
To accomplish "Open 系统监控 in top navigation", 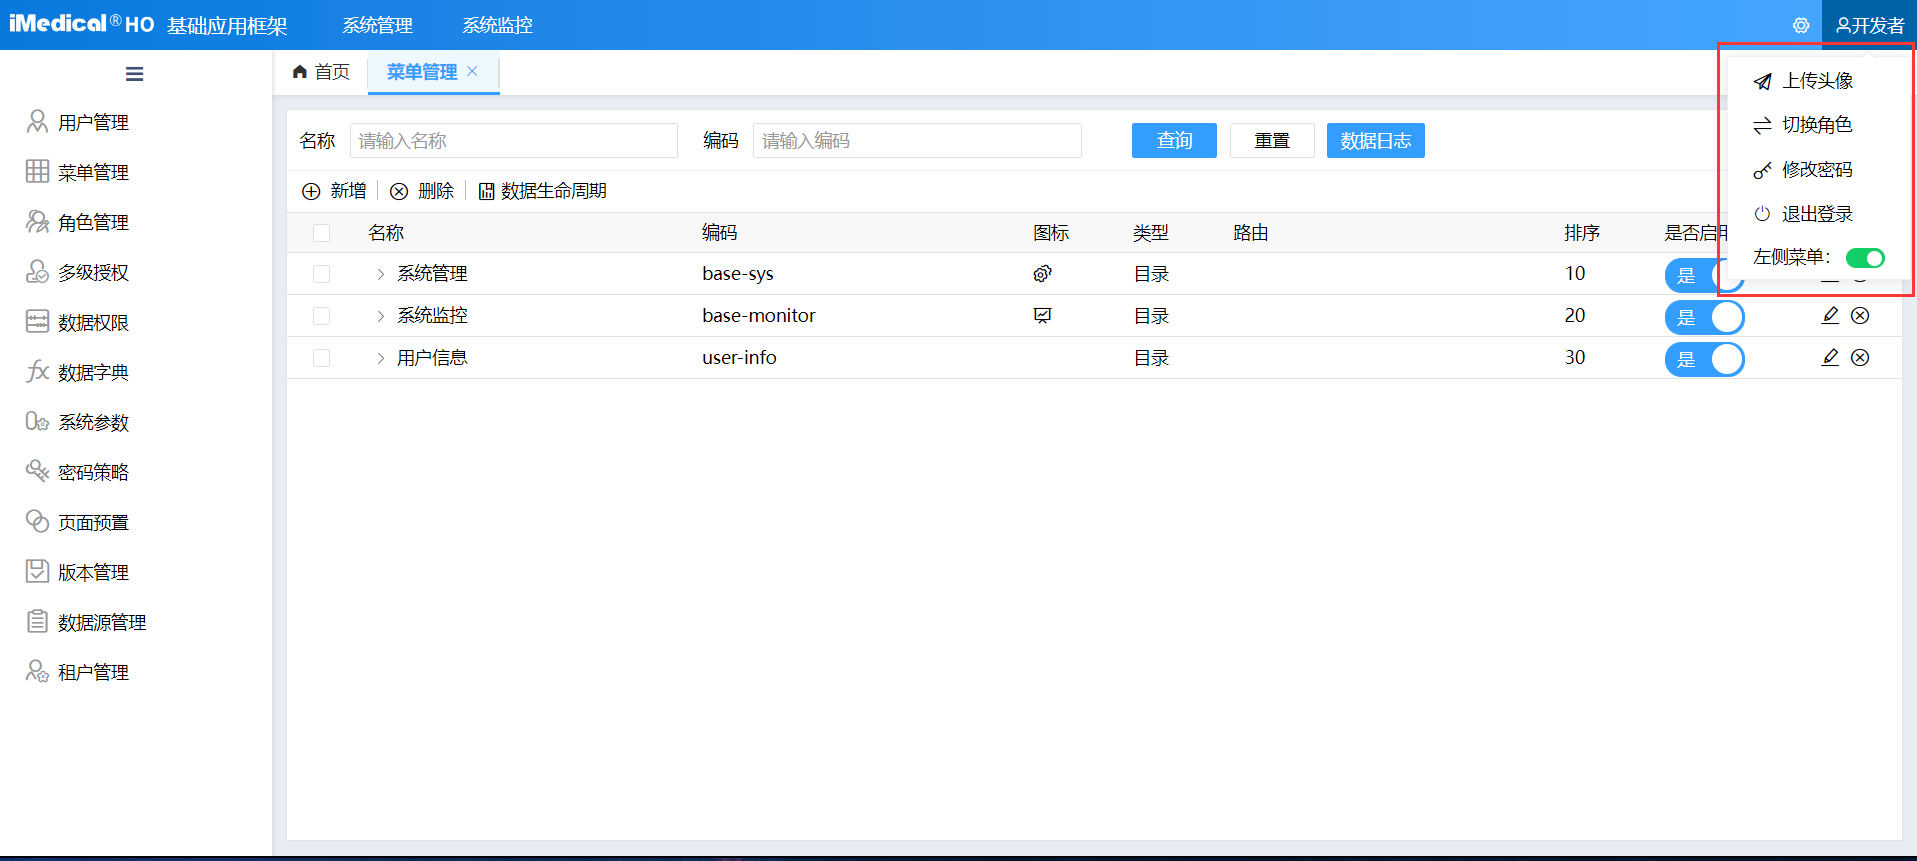I will tap(497, 25).
